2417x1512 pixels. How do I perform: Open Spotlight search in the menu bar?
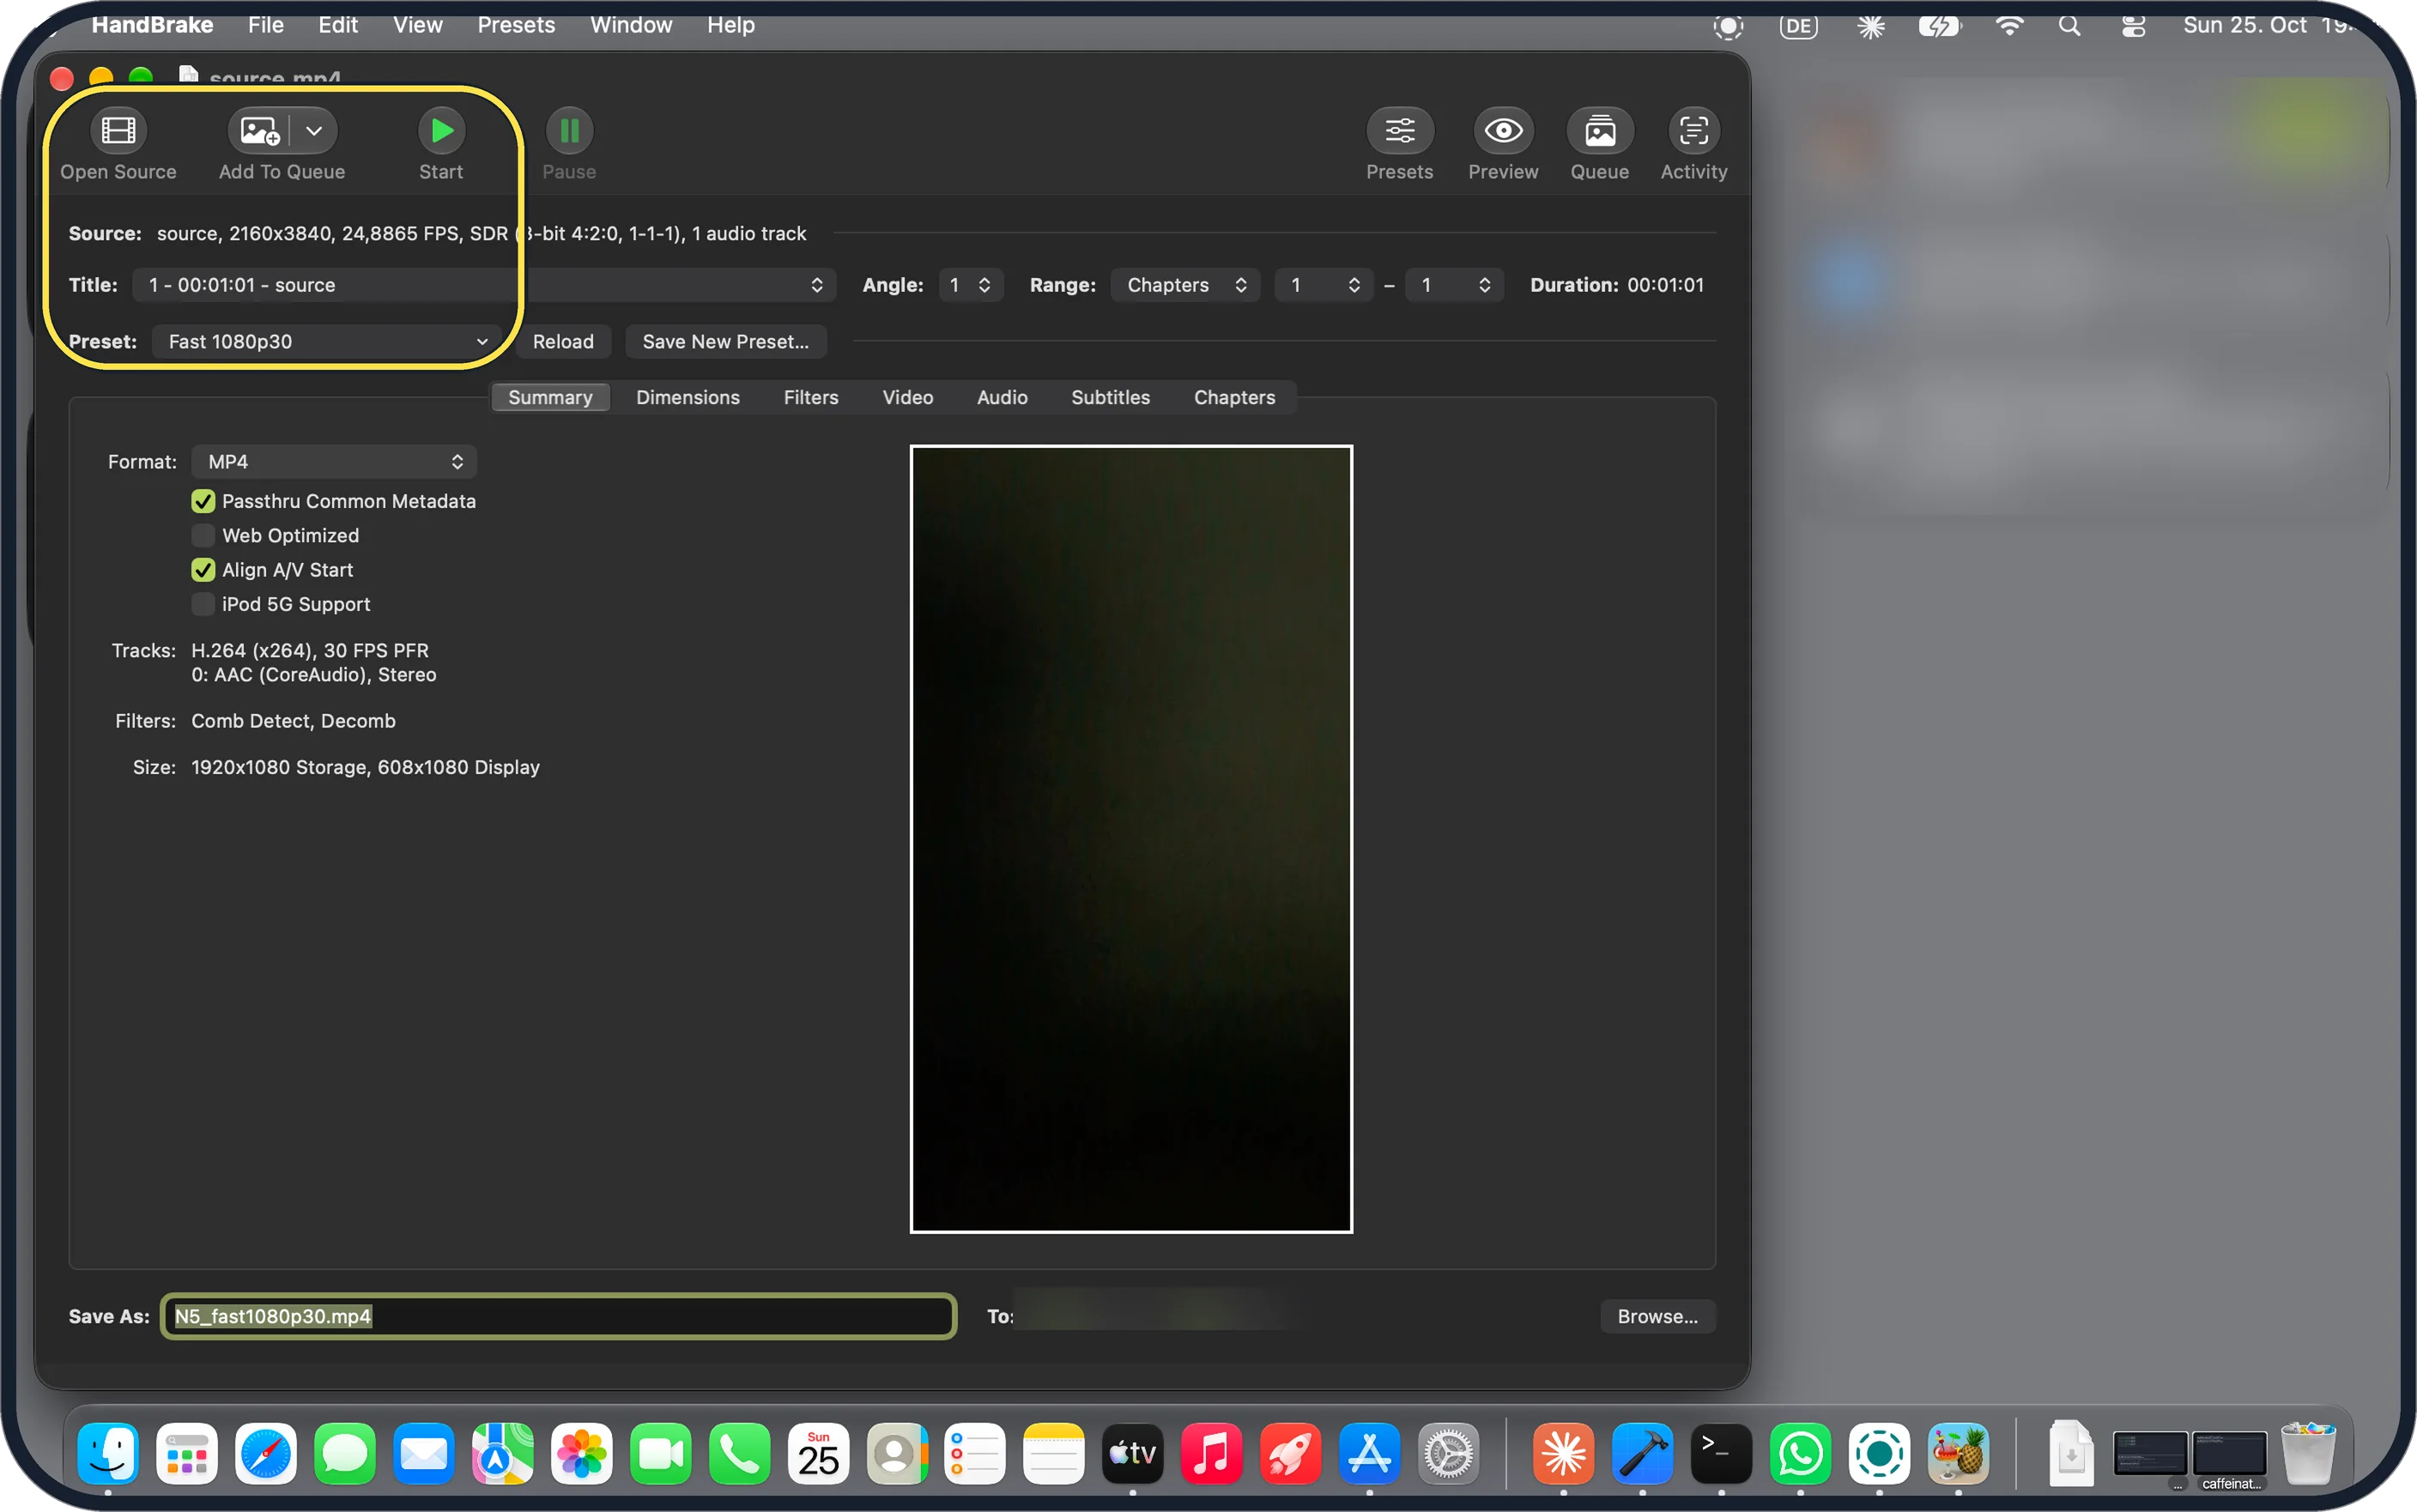[x=2069, y=26]
